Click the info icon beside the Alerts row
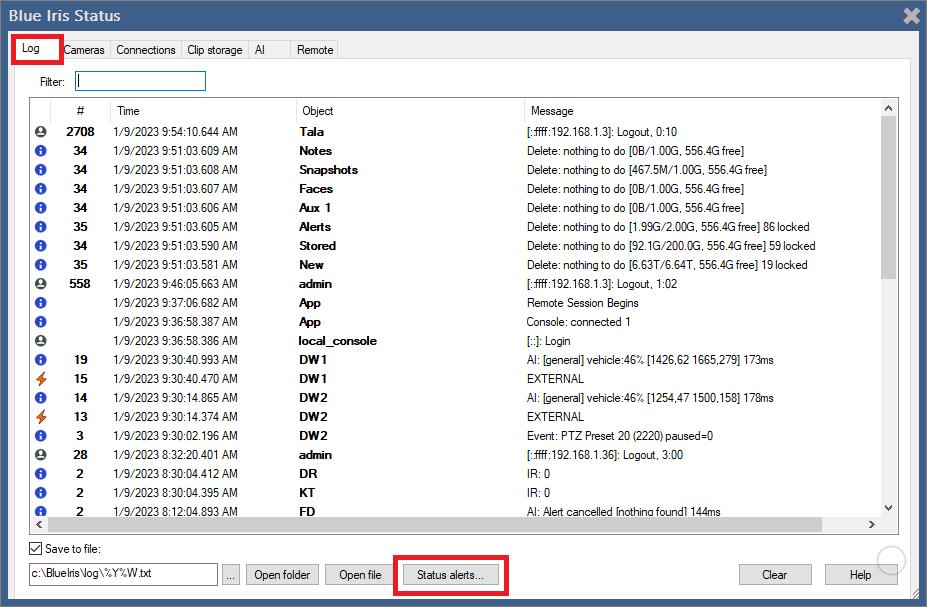Image resolution: width=927 pixels, height=607 pixels. tap(40, 227)
